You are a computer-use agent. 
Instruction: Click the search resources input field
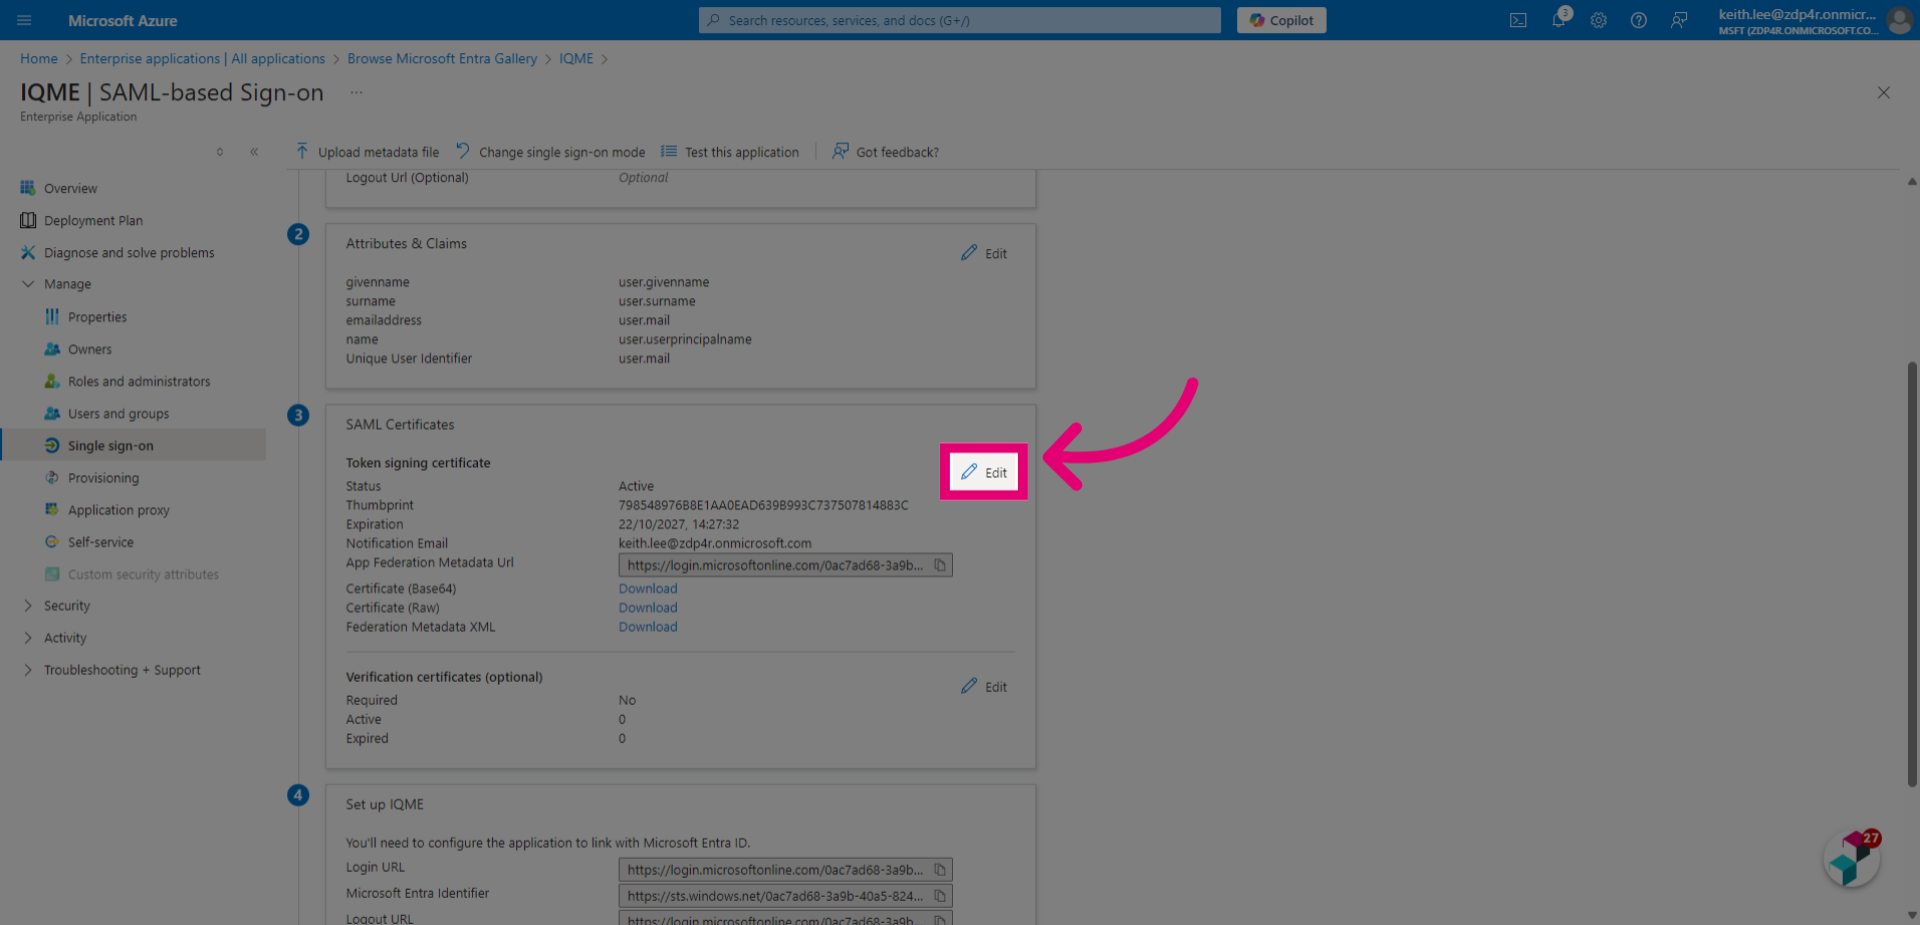(x=959, y=20)
